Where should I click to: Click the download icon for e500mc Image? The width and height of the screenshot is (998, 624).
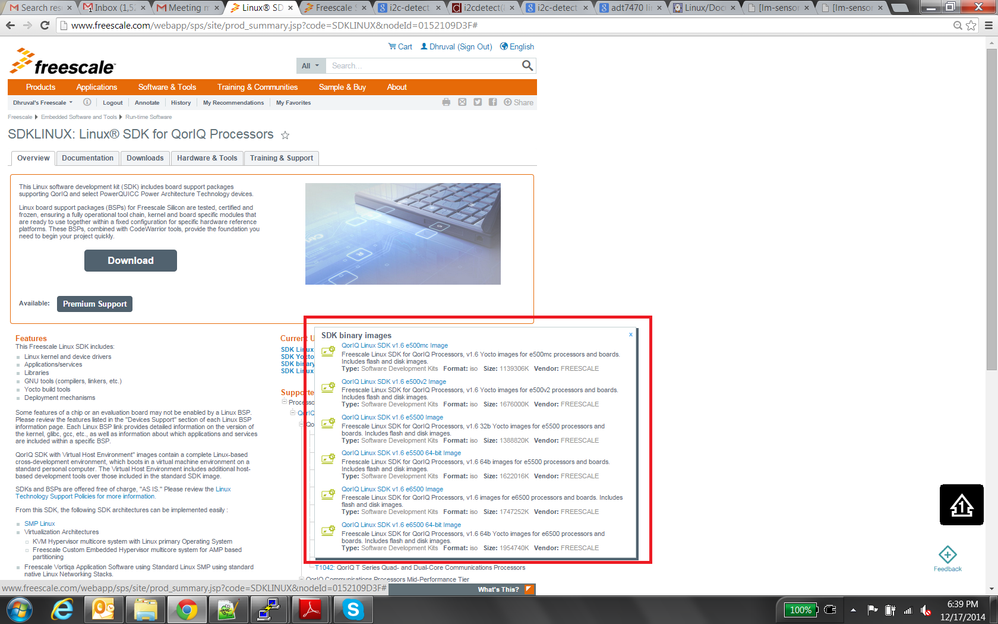tap(328, 351)
